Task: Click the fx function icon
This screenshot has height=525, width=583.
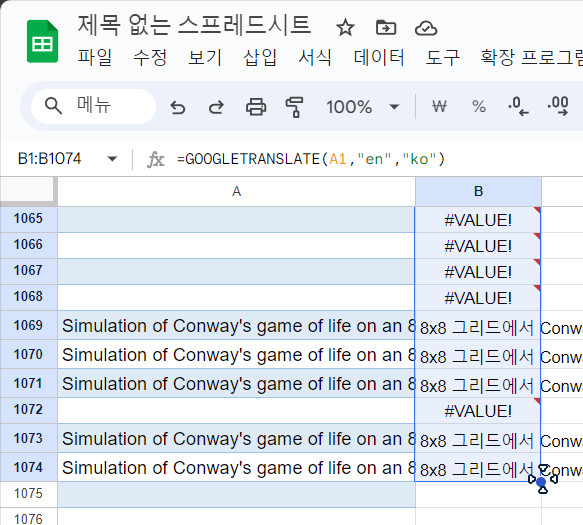Action: (x=156, y=160)
